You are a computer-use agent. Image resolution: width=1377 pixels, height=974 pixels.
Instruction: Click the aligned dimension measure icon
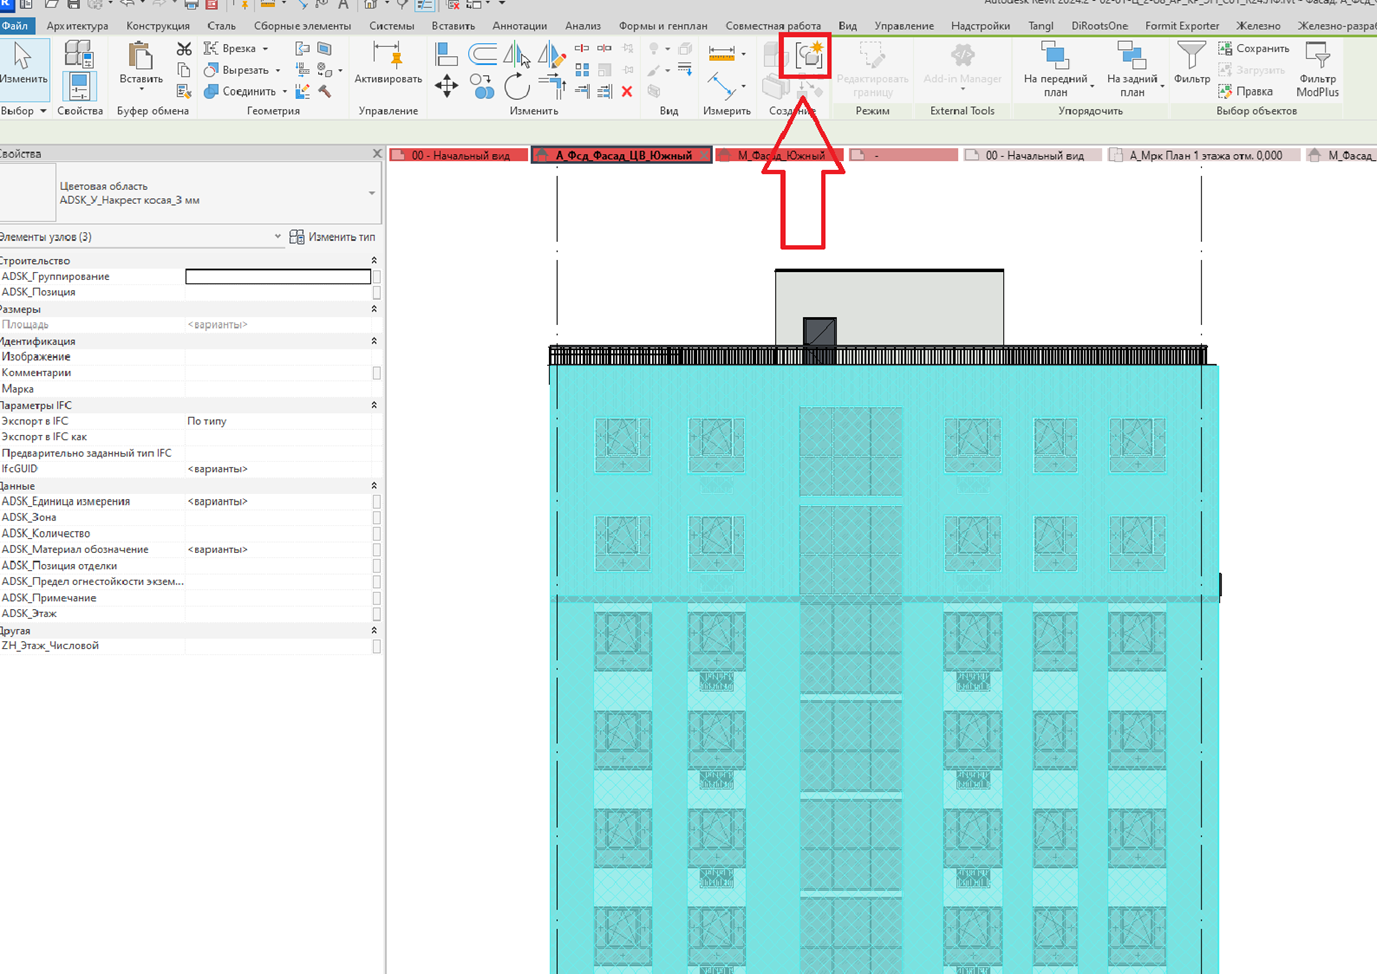(721, 53)
